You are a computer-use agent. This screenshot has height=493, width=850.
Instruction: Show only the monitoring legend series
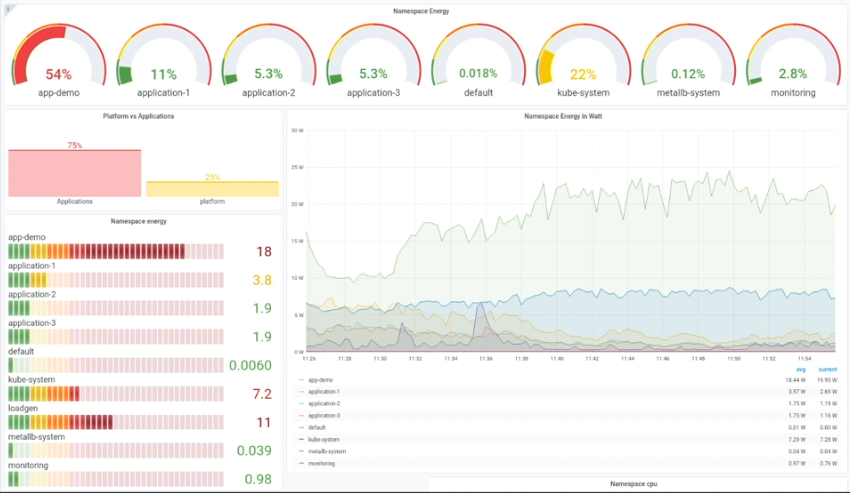tap(322, 463)
